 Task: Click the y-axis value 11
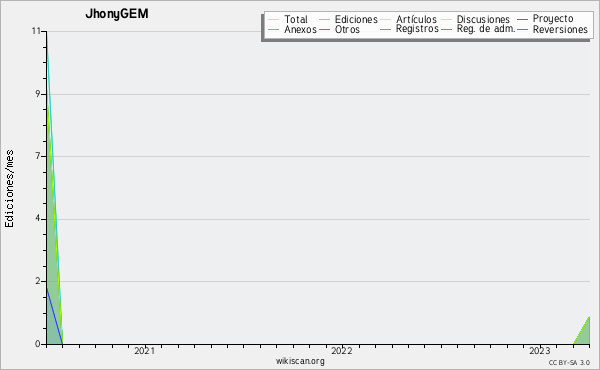pyautogui.click(x=36, y=31)
